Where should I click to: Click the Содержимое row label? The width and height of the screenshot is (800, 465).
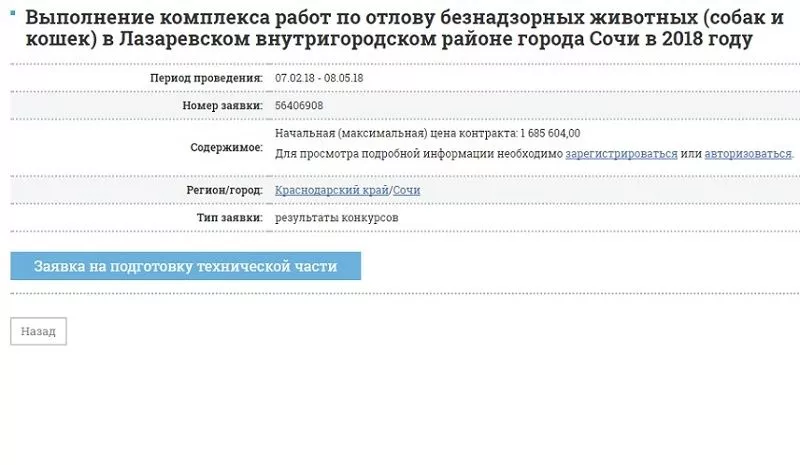click(226, 147)
